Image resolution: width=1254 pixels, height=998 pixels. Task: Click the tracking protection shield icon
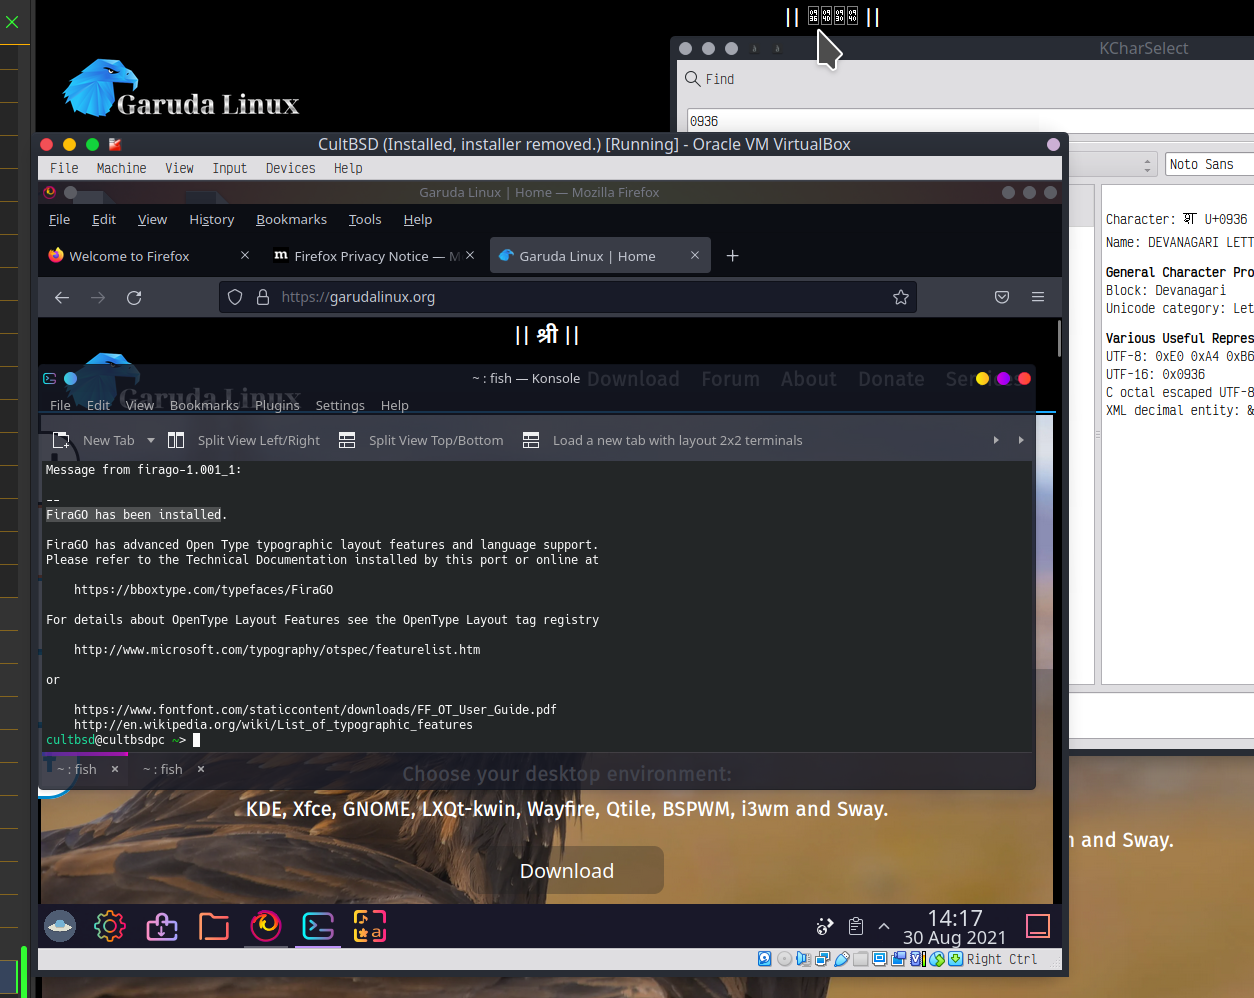tap(235, 297)
